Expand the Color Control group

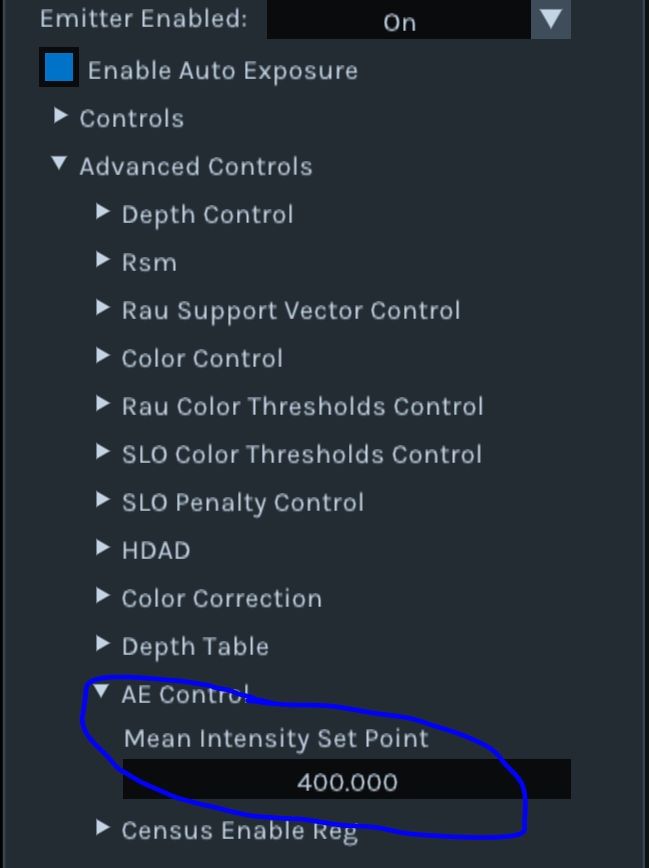point(102,357)
